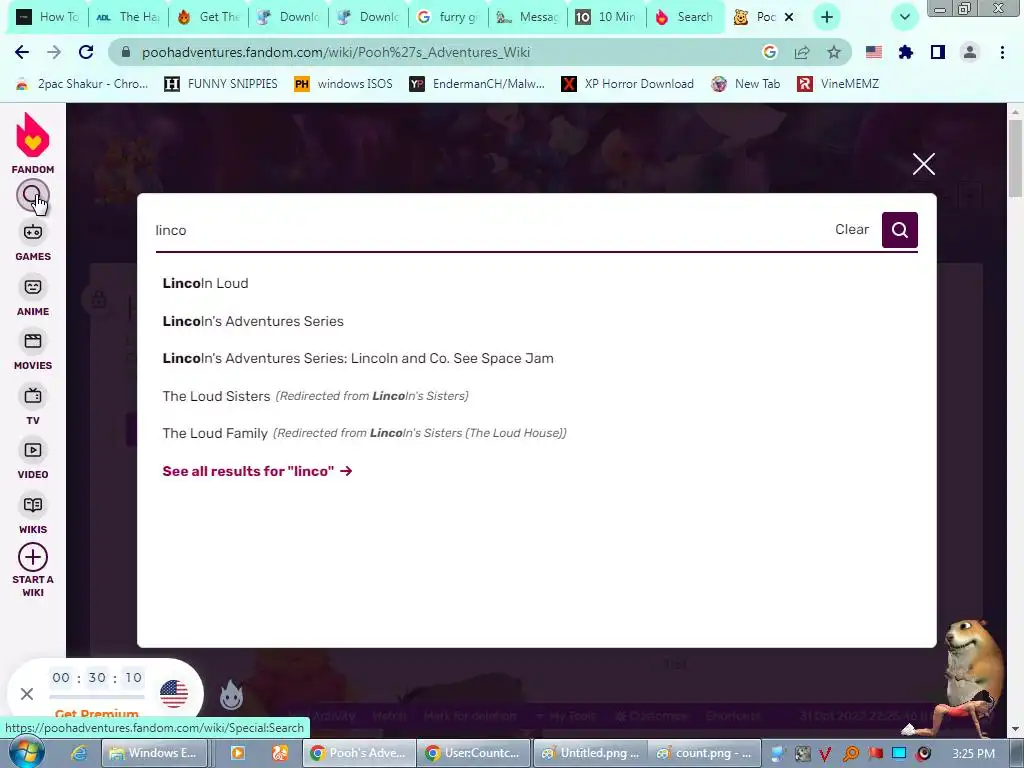The width and height of the screenshot is (1024, 768).
Task: Switch to the 'How To' tab
Action: (x=48, y=17)
